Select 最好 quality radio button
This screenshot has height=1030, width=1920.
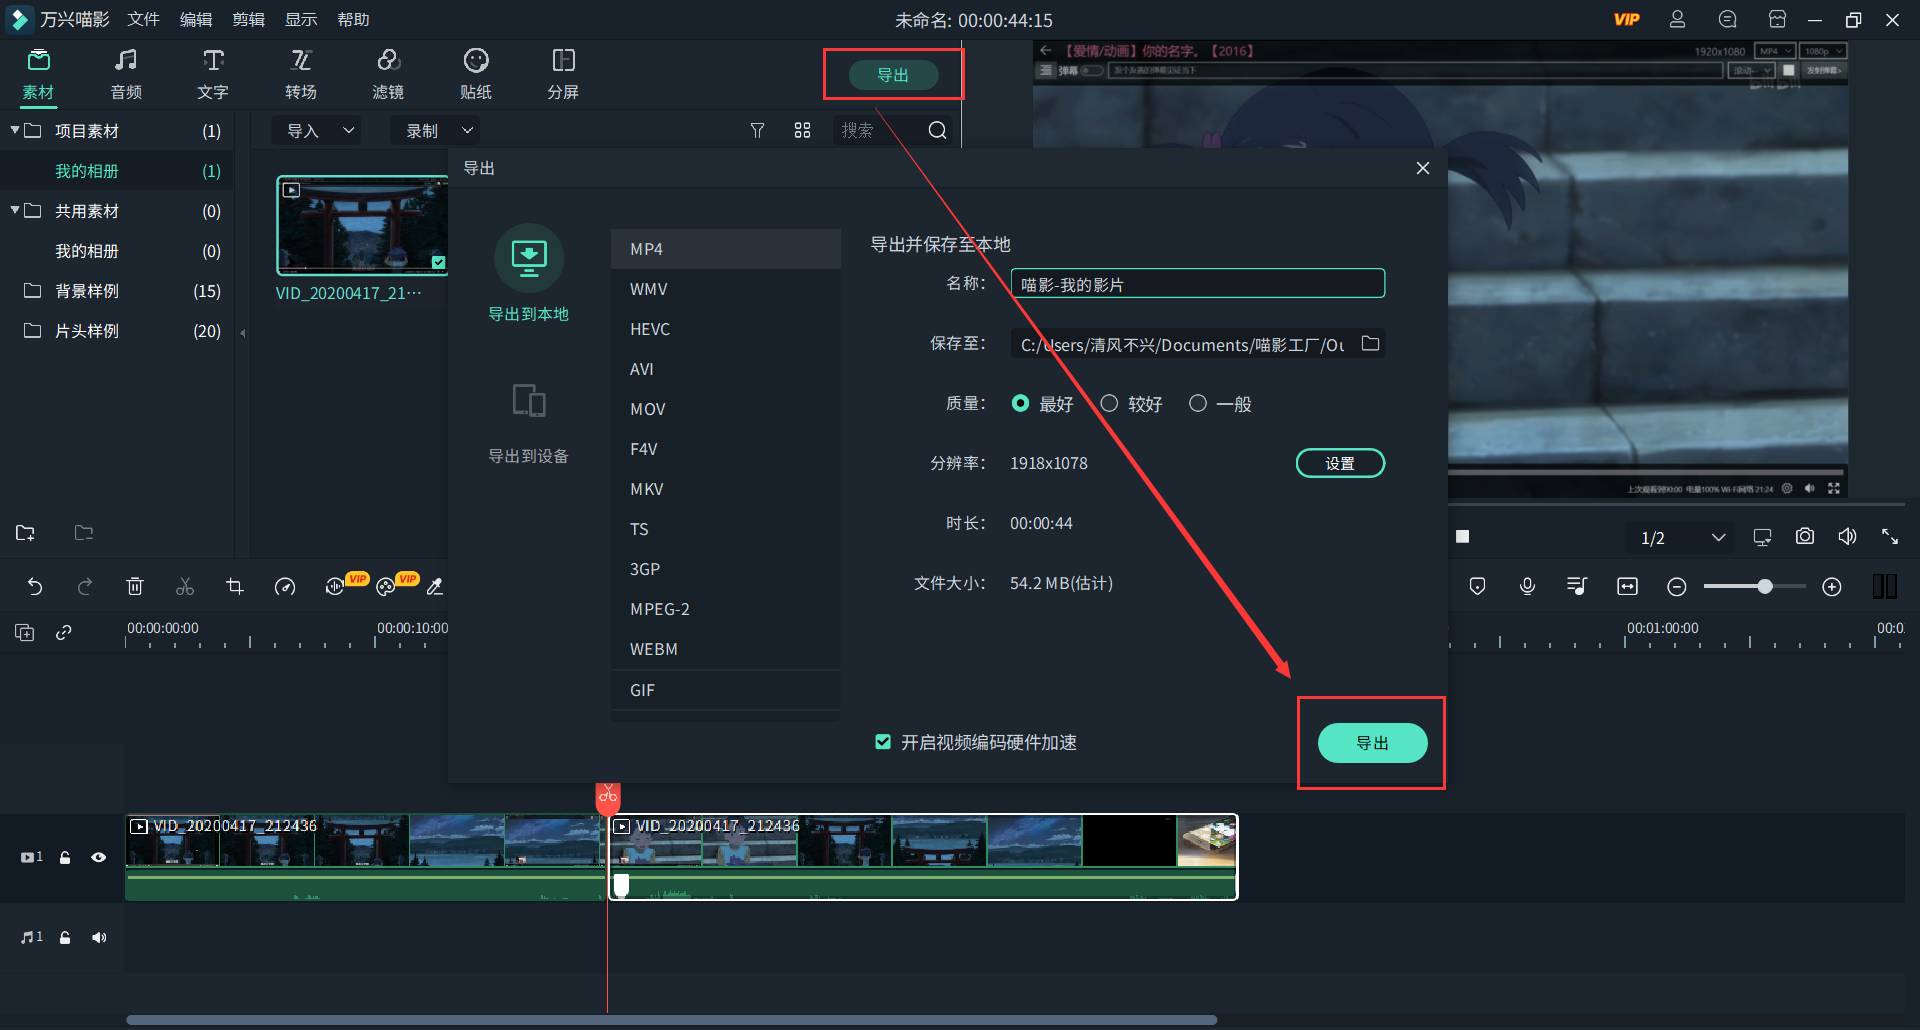tap(1020, 403)
